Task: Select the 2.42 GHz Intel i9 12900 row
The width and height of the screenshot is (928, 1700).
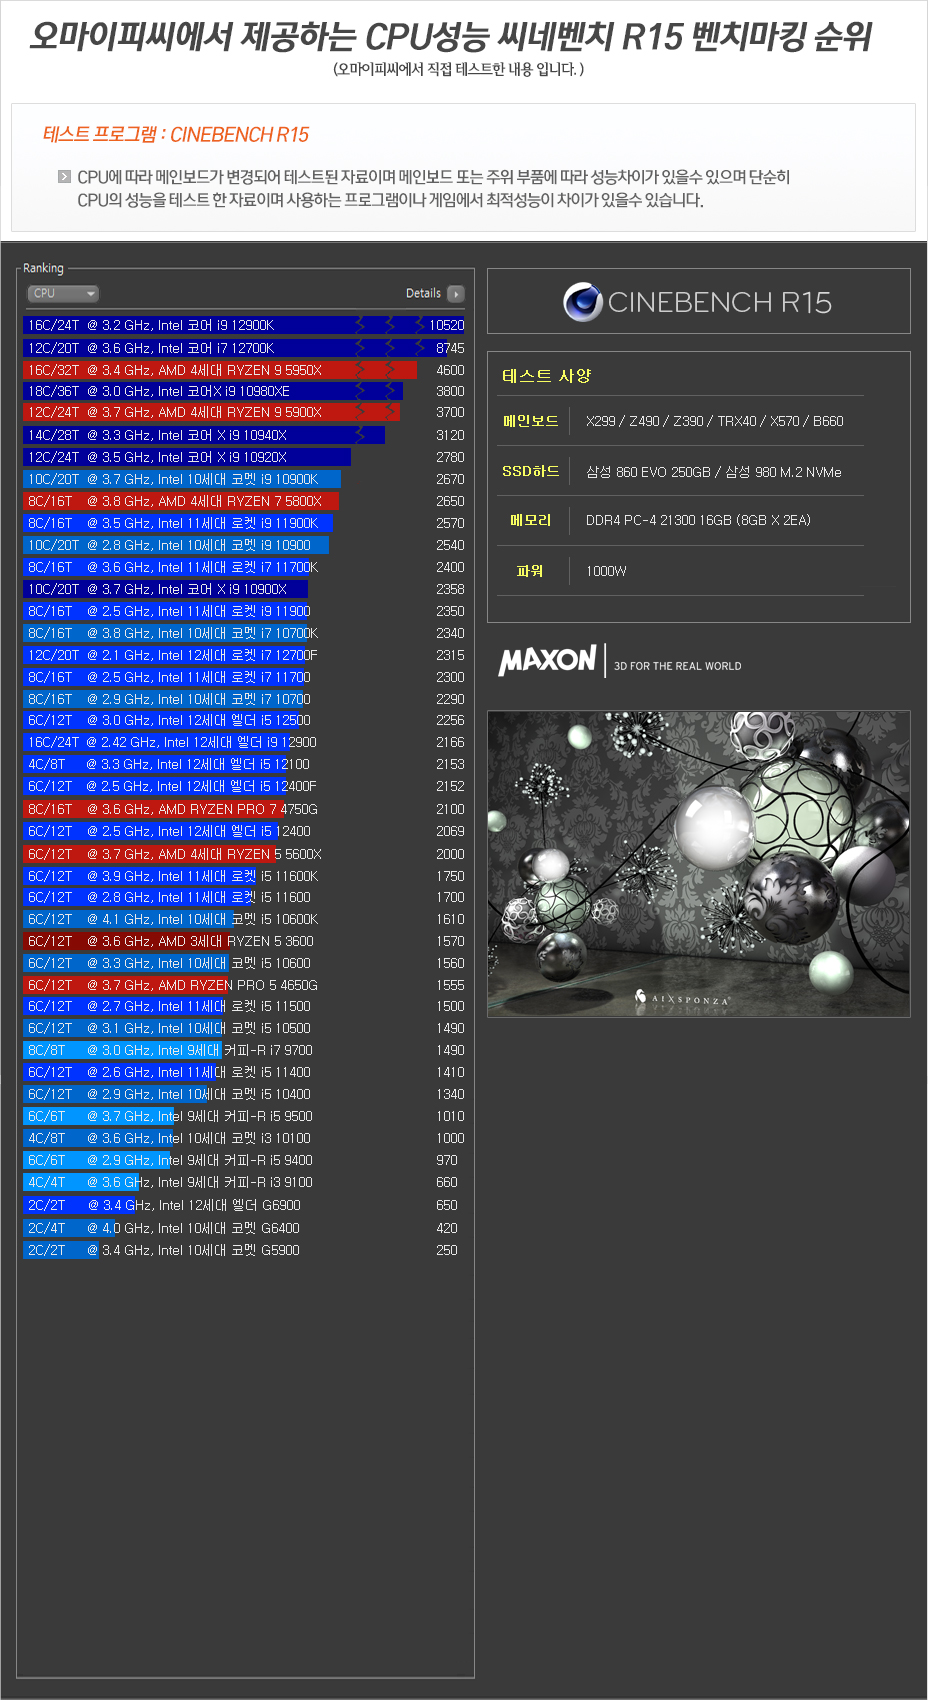Action: click(x=244, y=742)
